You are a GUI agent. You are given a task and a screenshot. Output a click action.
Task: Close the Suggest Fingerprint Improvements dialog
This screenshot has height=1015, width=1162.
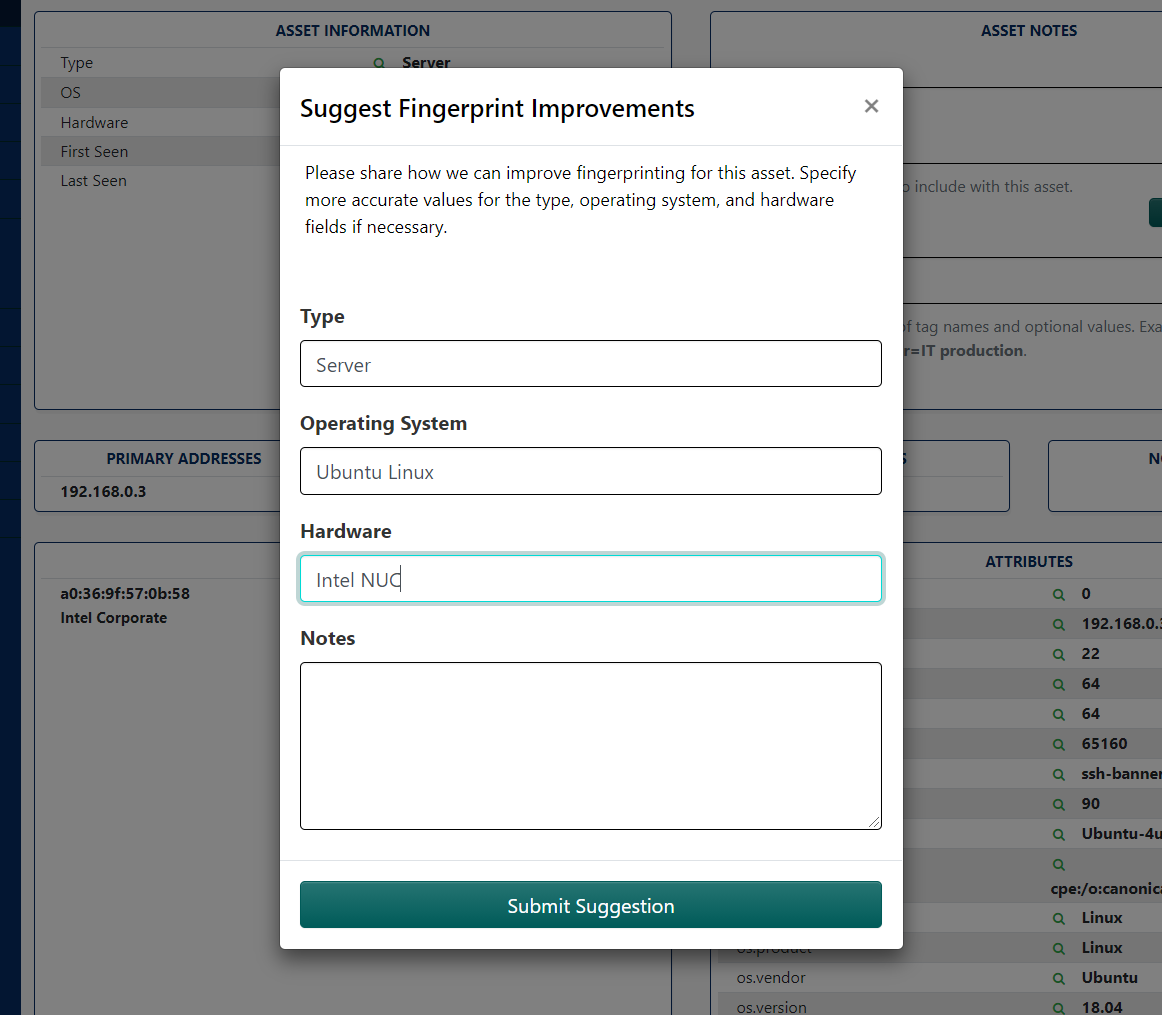871,106
